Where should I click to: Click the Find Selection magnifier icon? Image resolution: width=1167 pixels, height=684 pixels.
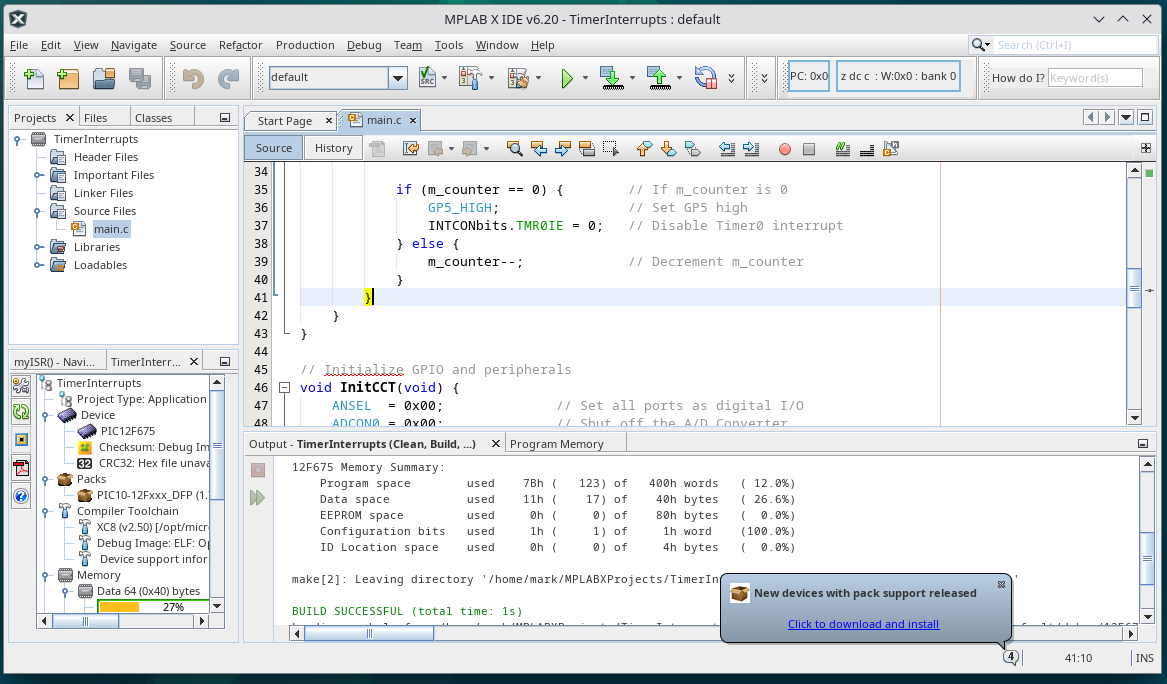point(514,149)
